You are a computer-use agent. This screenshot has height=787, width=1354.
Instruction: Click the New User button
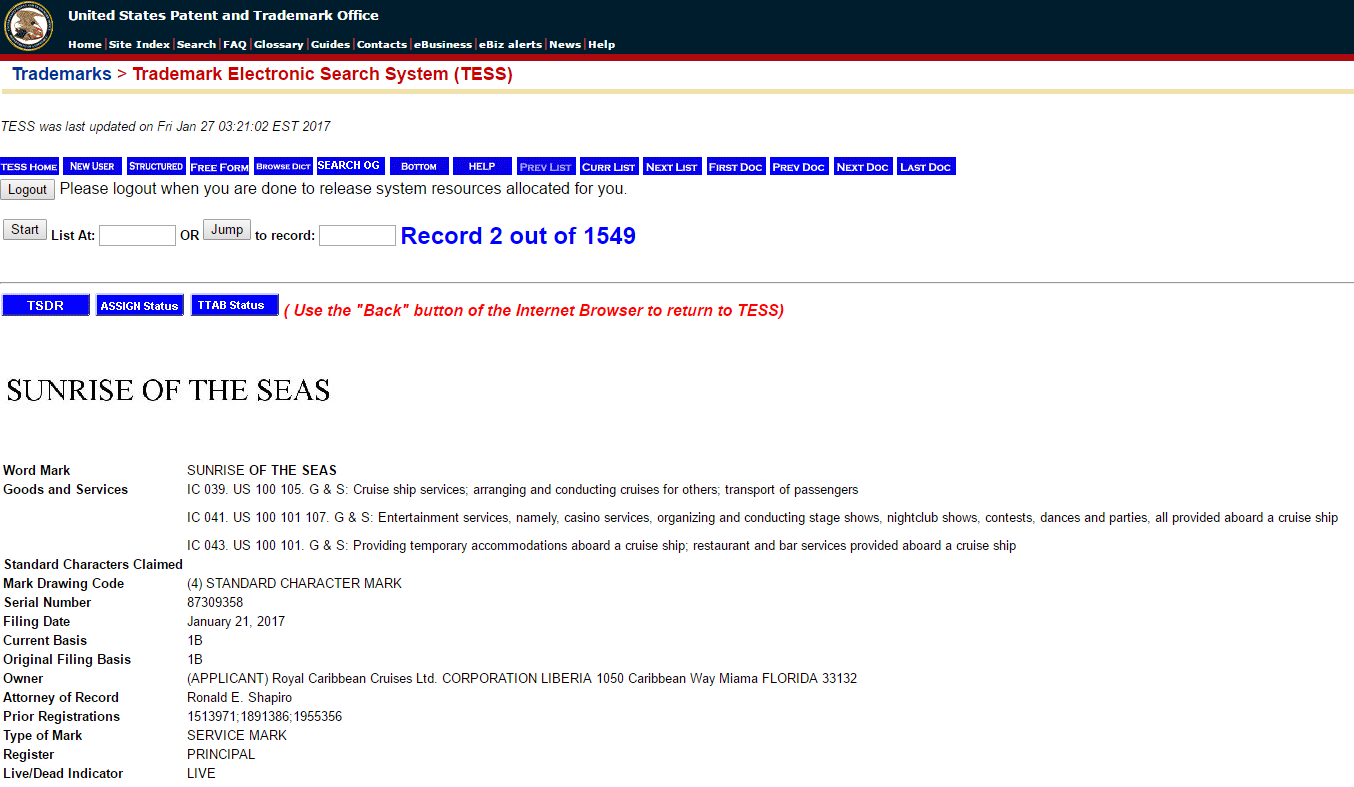pos(92,166)
